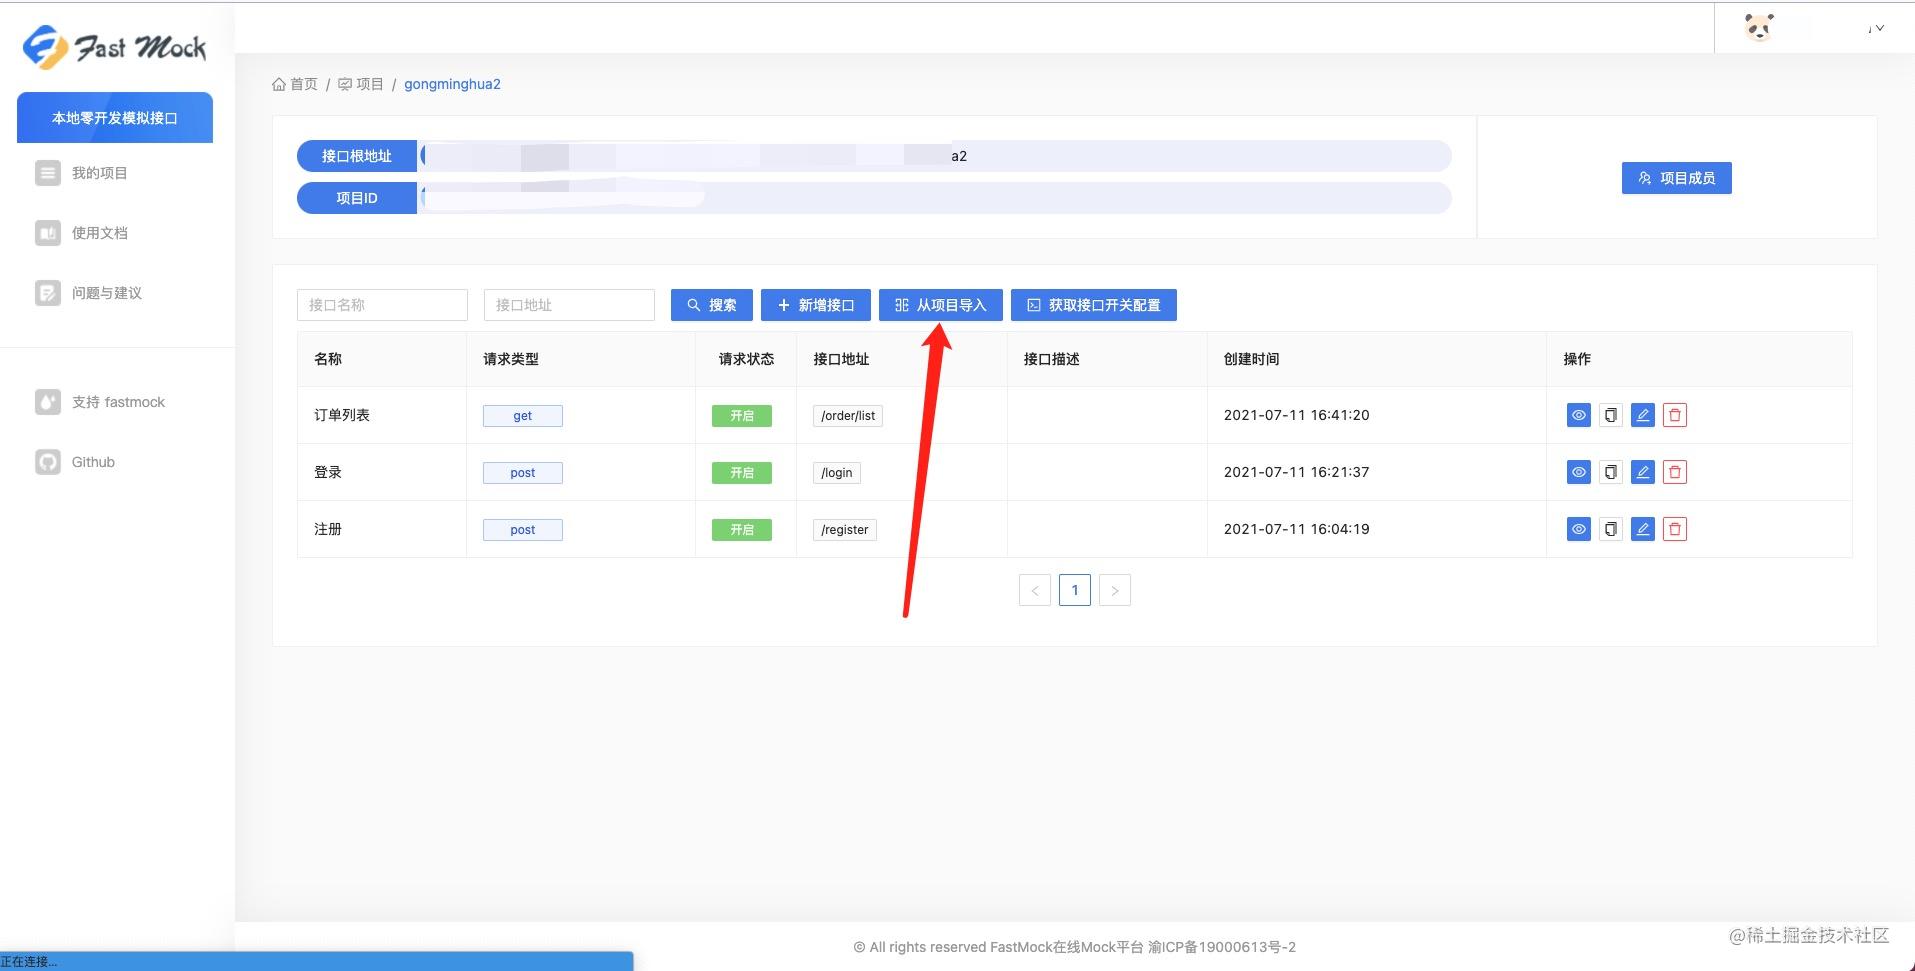The width and height of the screenshot is (1915, 971).
Task: Click the Github octocat icon
Action: coord(48,462)
